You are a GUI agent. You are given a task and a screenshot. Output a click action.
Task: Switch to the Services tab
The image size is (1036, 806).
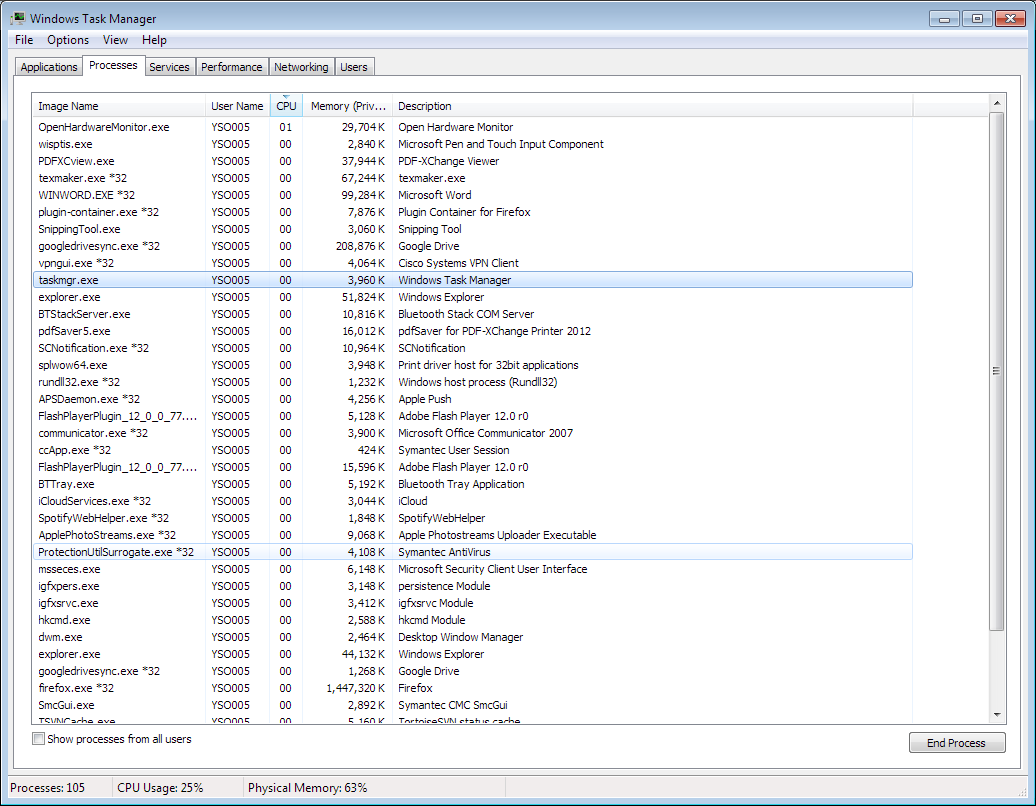[169, 67]
